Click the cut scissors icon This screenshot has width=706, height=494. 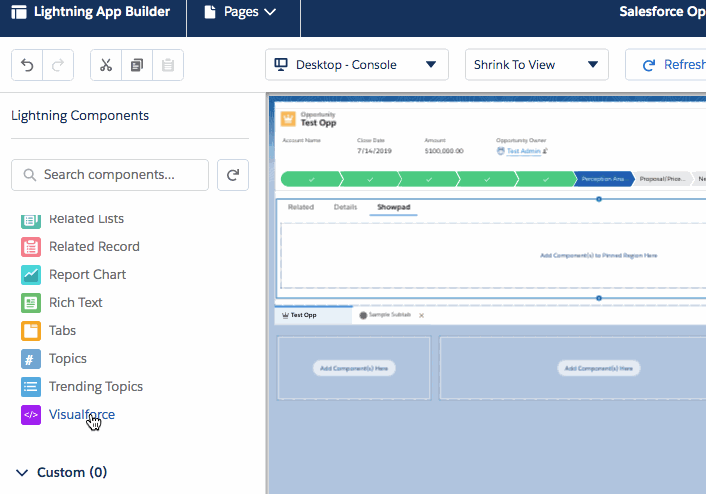tap(106, 65)
